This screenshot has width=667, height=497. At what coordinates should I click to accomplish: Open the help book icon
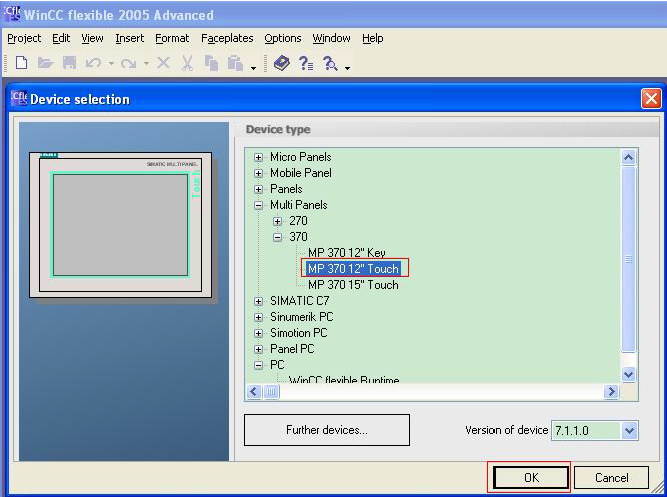tap(282, 63)
